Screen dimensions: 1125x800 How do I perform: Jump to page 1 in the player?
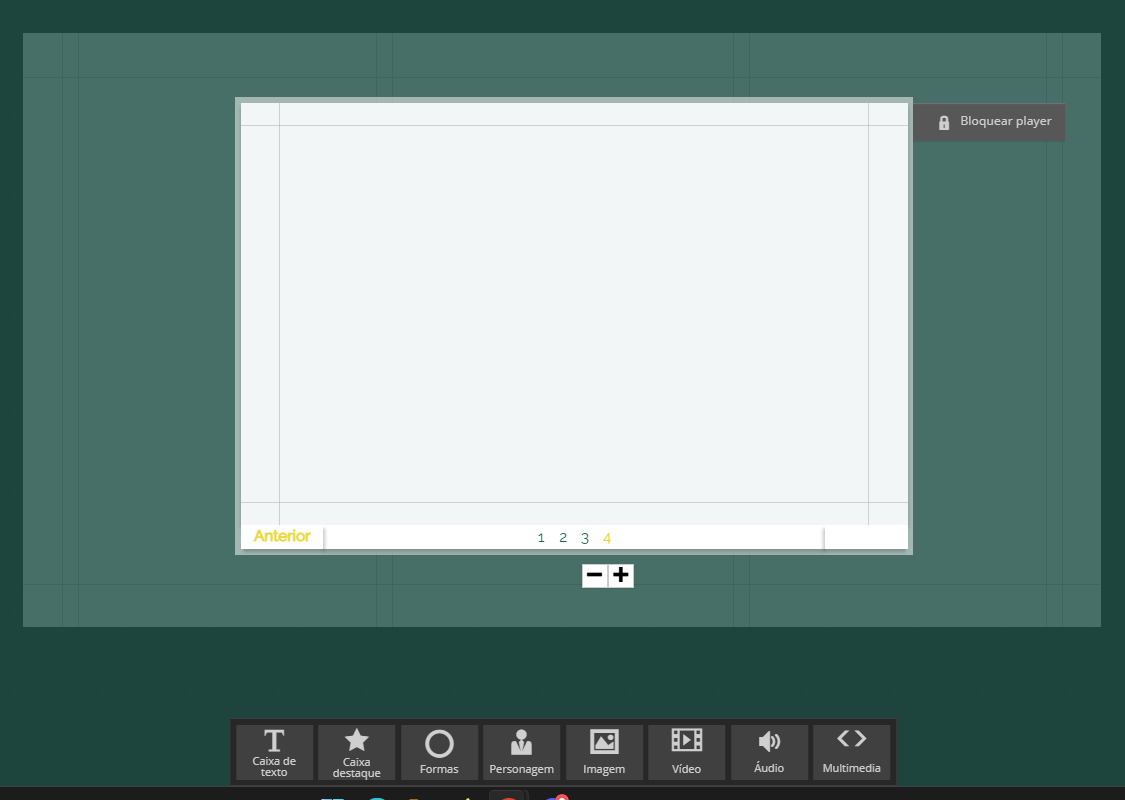coord(541,538)
